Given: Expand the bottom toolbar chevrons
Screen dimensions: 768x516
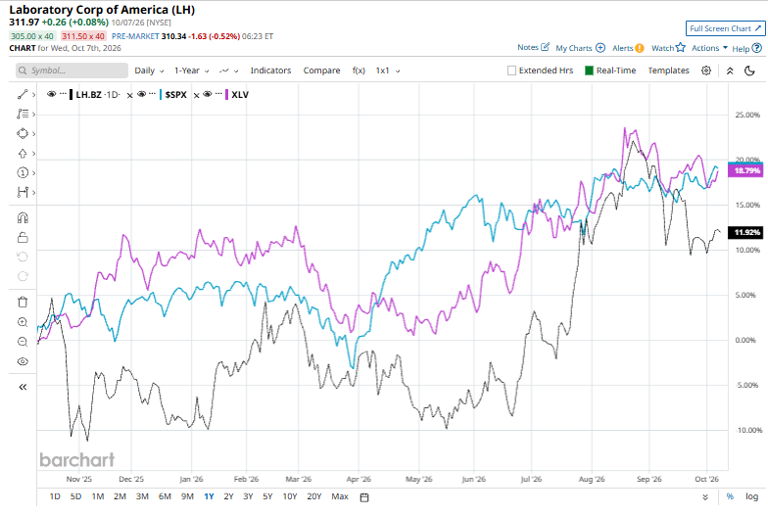Looking at the screenshot, I should (x=705, y=497).
